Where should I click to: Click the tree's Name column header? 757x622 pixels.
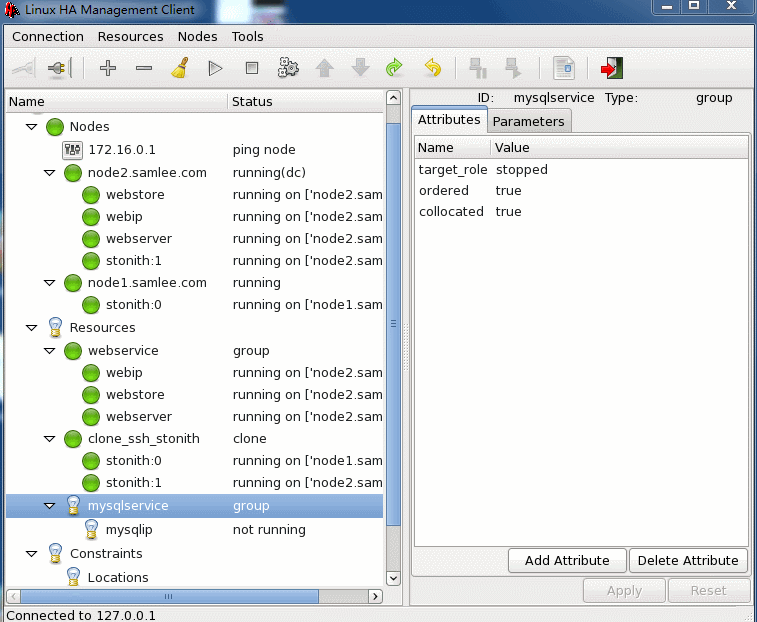coord(117,102)
